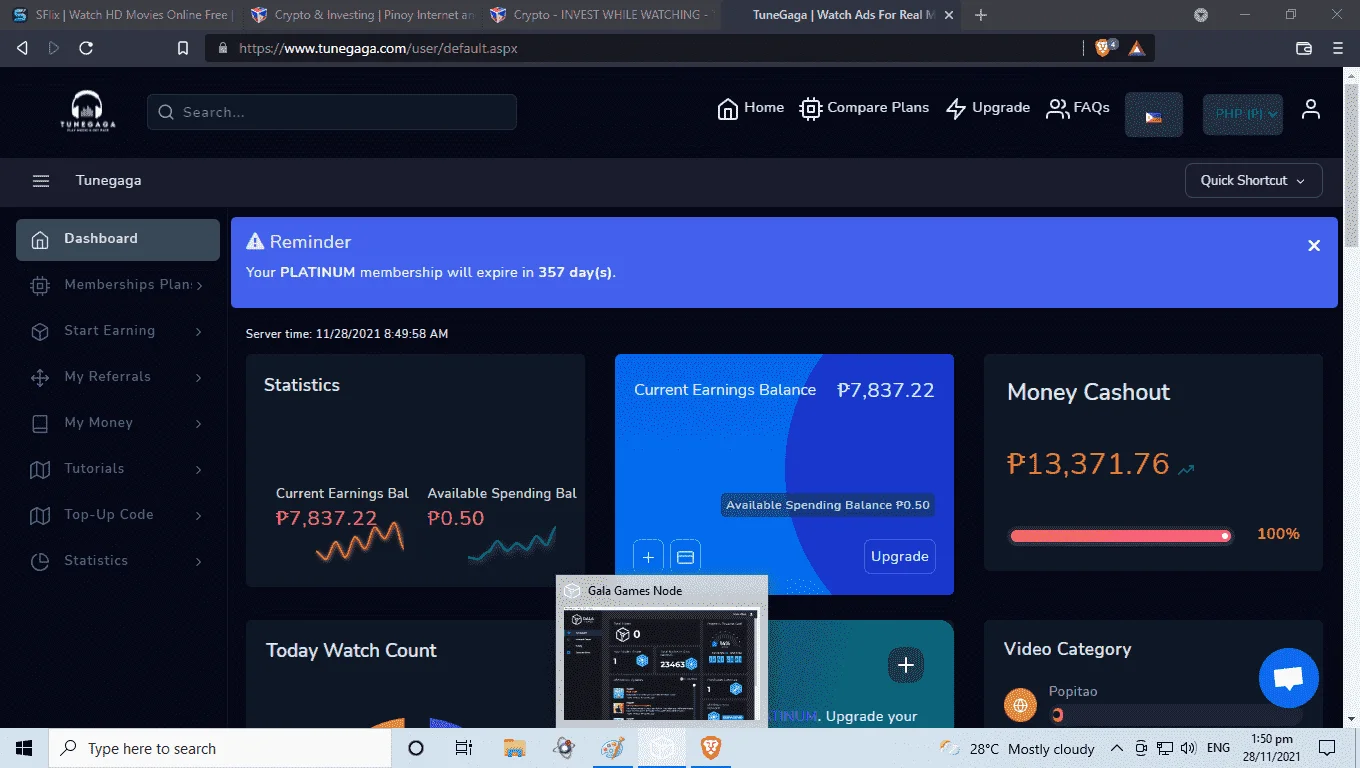Switch to Crypto - INVEST WHILE WATCHING tab
Image resolution: width=1360 pixels, height=768 pixels.
click(x=600, y=15)
